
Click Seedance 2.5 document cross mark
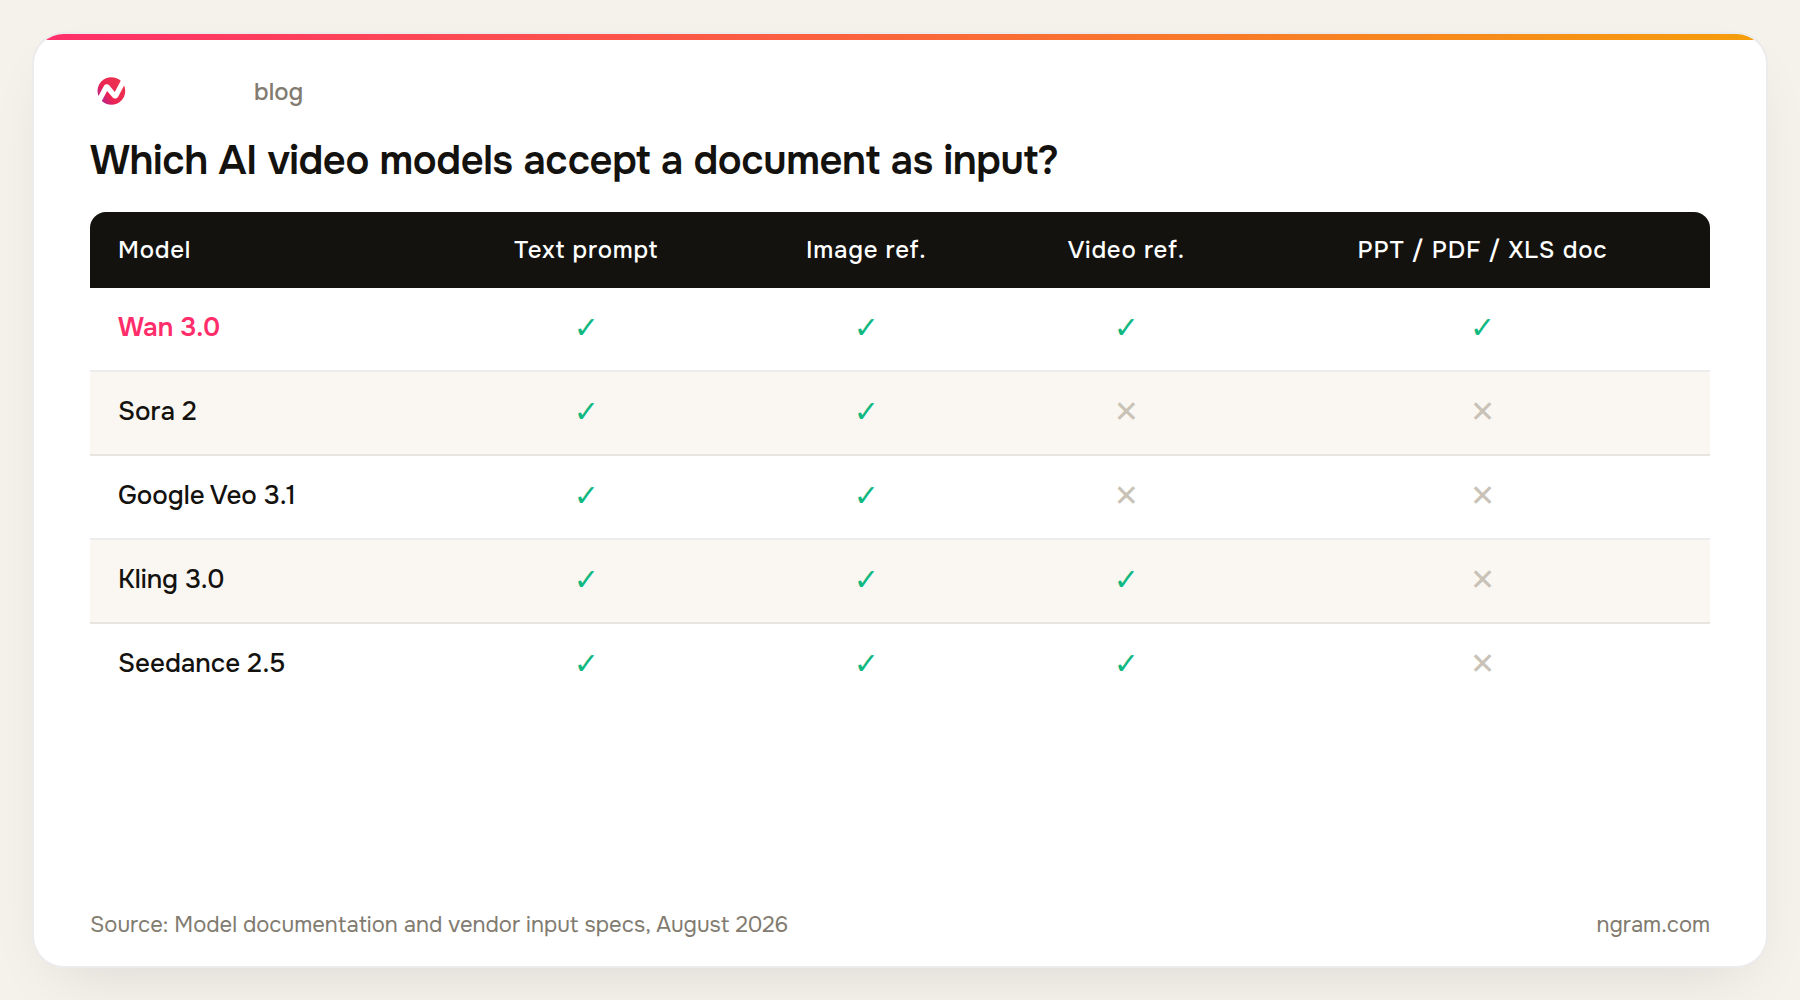[1482, 663]
